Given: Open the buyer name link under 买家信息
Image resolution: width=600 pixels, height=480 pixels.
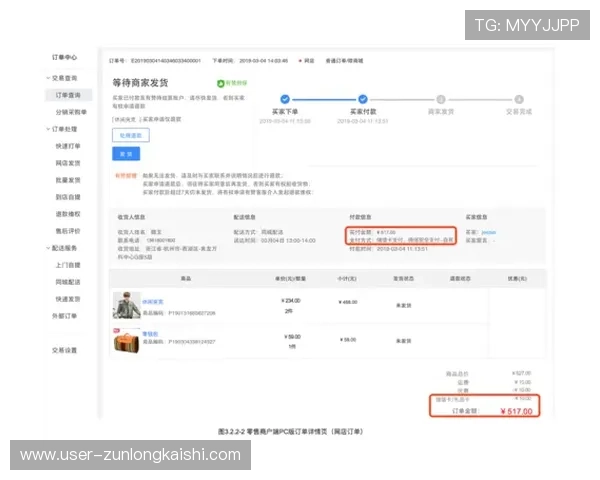Looking at the screenshot, I should [x=489, y=232].
